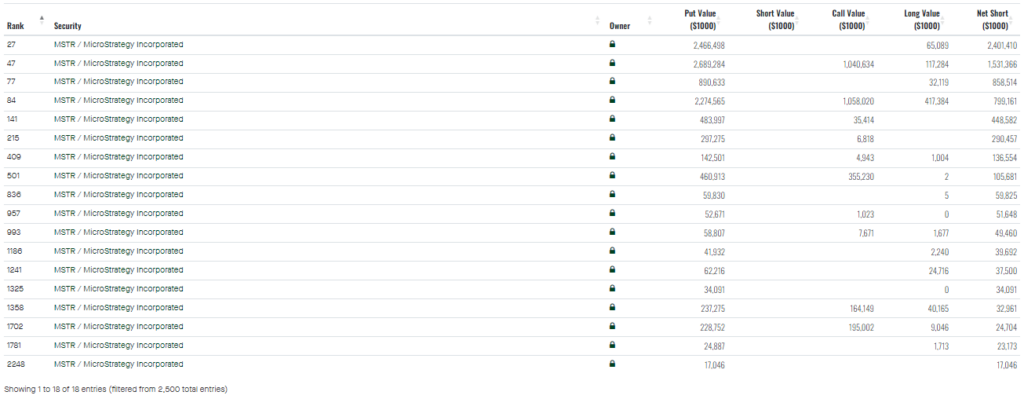Click the lock icon in rank 141 row
The width and height of the screenshot is (1024, 399).
pos(612,120)
